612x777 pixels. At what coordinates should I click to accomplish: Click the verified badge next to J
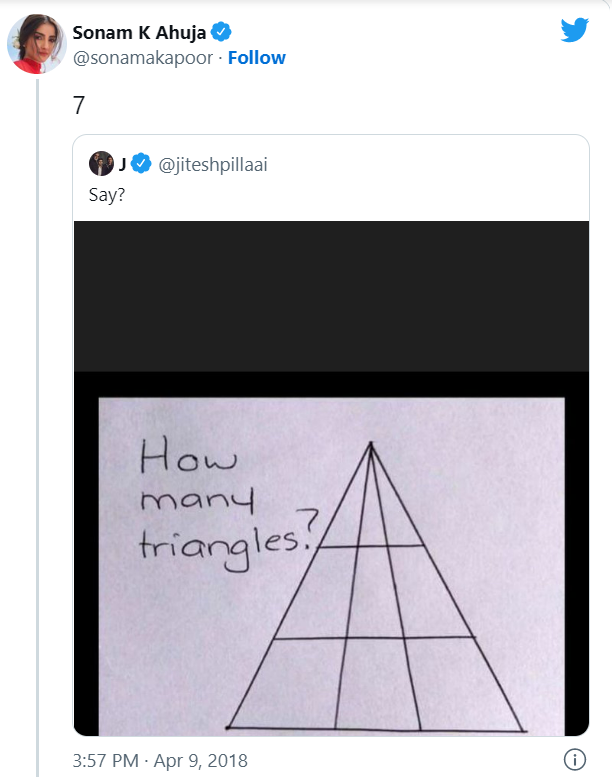(142, 163)
